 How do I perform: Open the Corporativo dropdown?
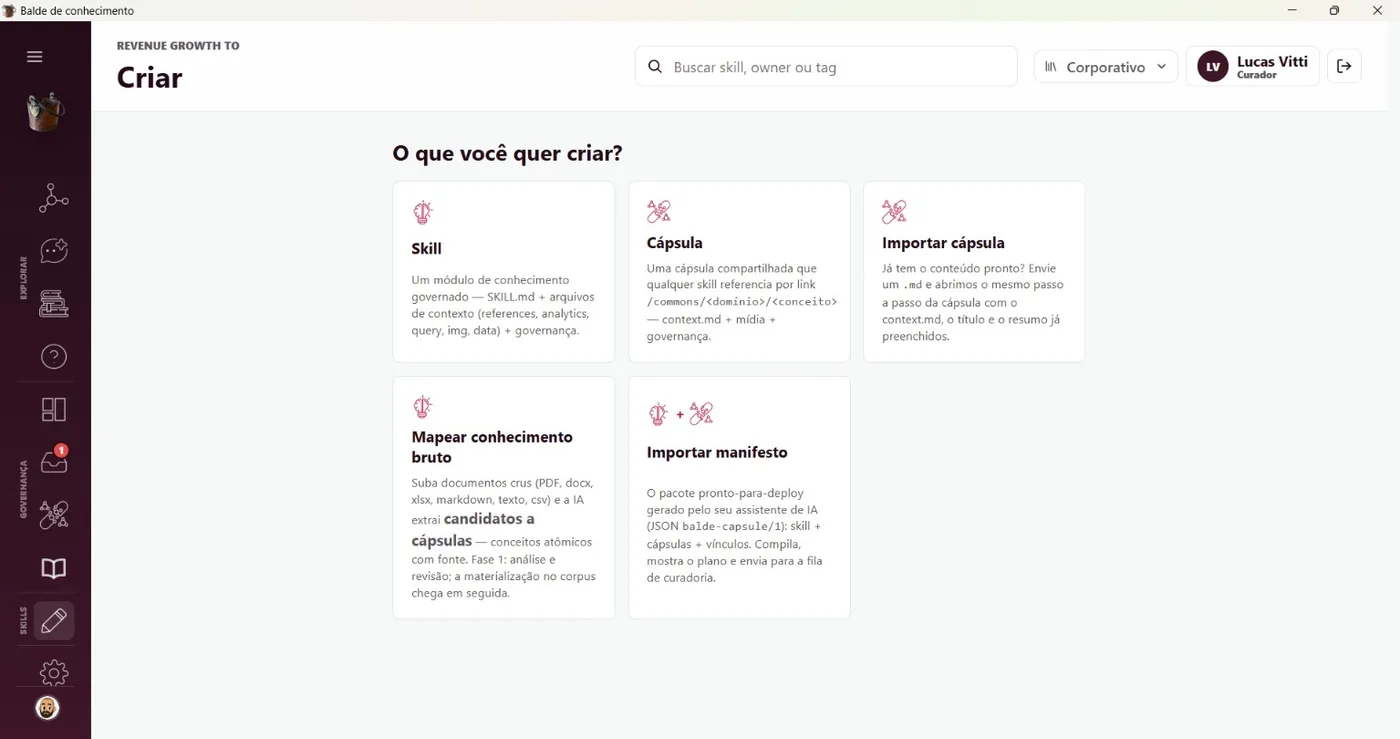[1105, 67]
